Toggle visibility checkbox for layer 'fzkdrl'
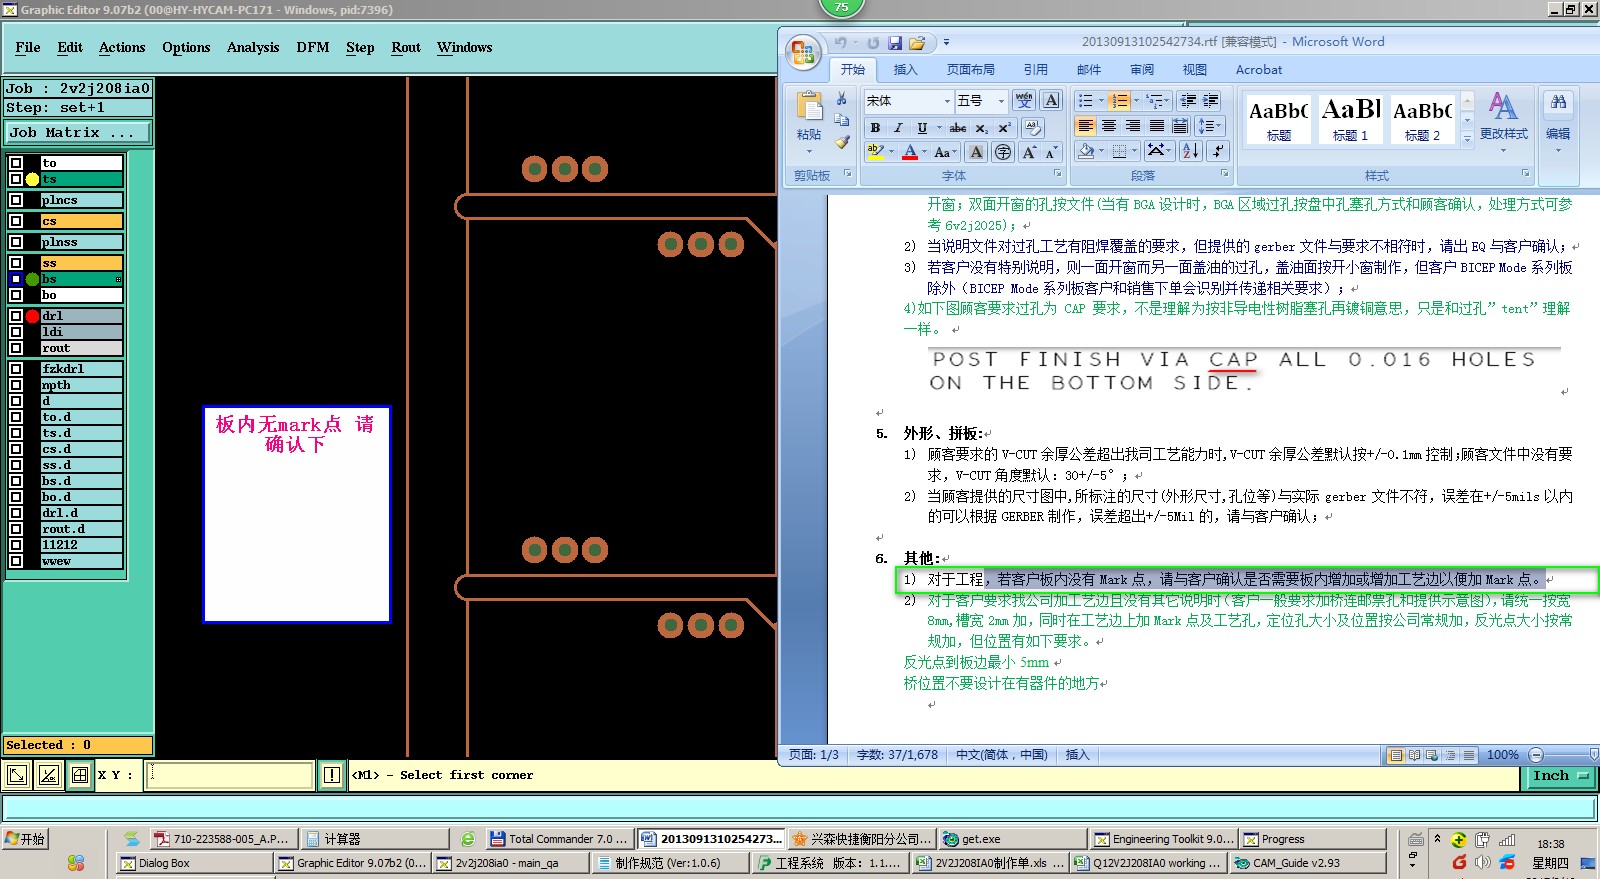1600x879 pixels. [16, 369]
